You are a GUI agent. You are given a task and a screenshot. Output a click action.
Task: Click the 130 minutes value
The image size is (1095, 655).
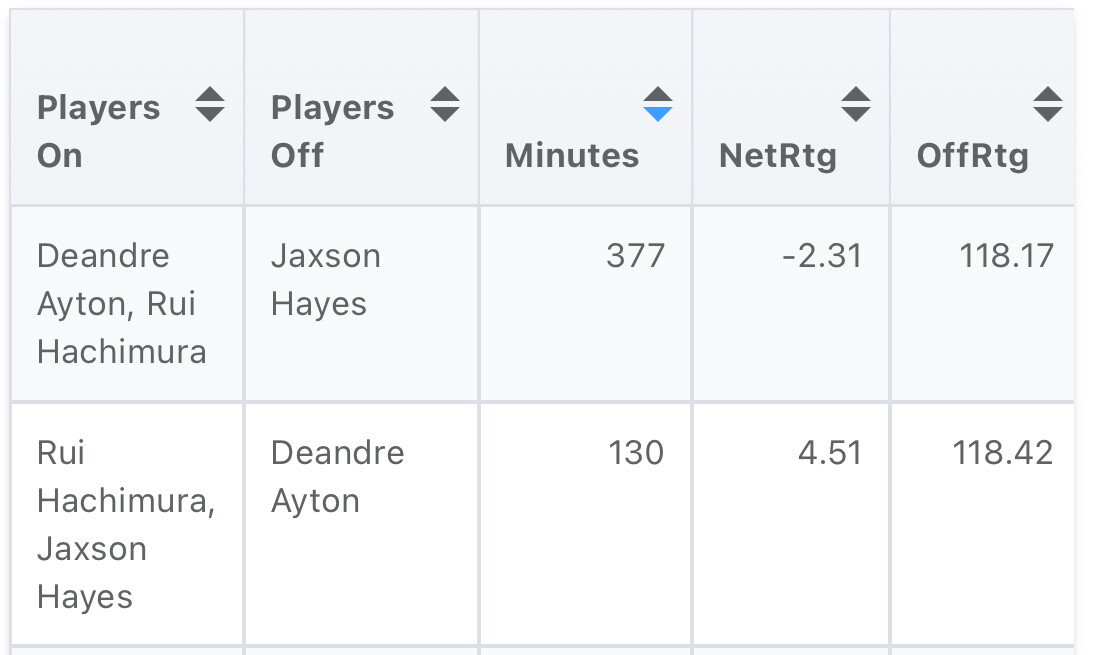635,453
